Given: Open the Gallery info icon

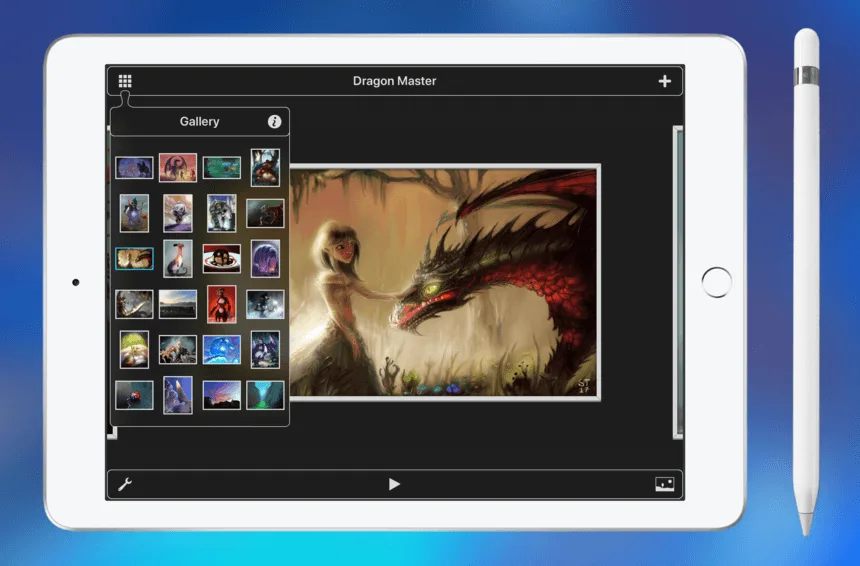Looking at the screenshot, I should 274,122.
